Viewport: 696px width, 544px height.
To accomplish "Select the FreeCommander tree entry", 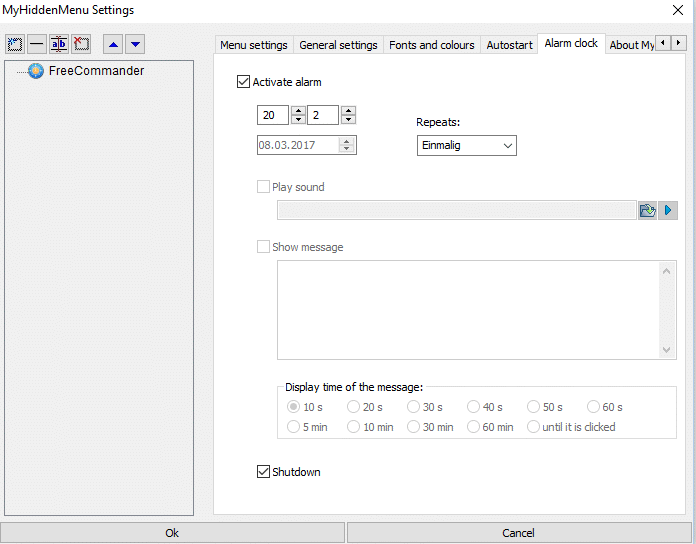I will click(x=96, y=71).
